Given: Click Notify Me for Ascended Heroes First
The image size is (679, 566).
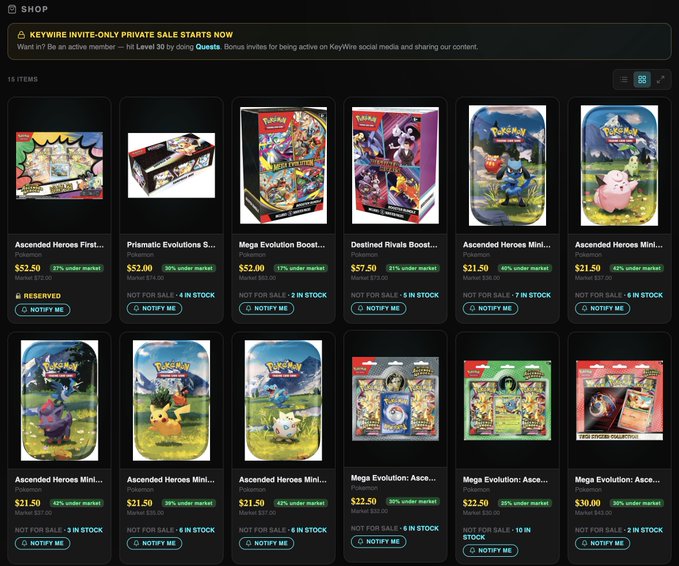Looking at the screenshot, I should (x=42, y=310).
